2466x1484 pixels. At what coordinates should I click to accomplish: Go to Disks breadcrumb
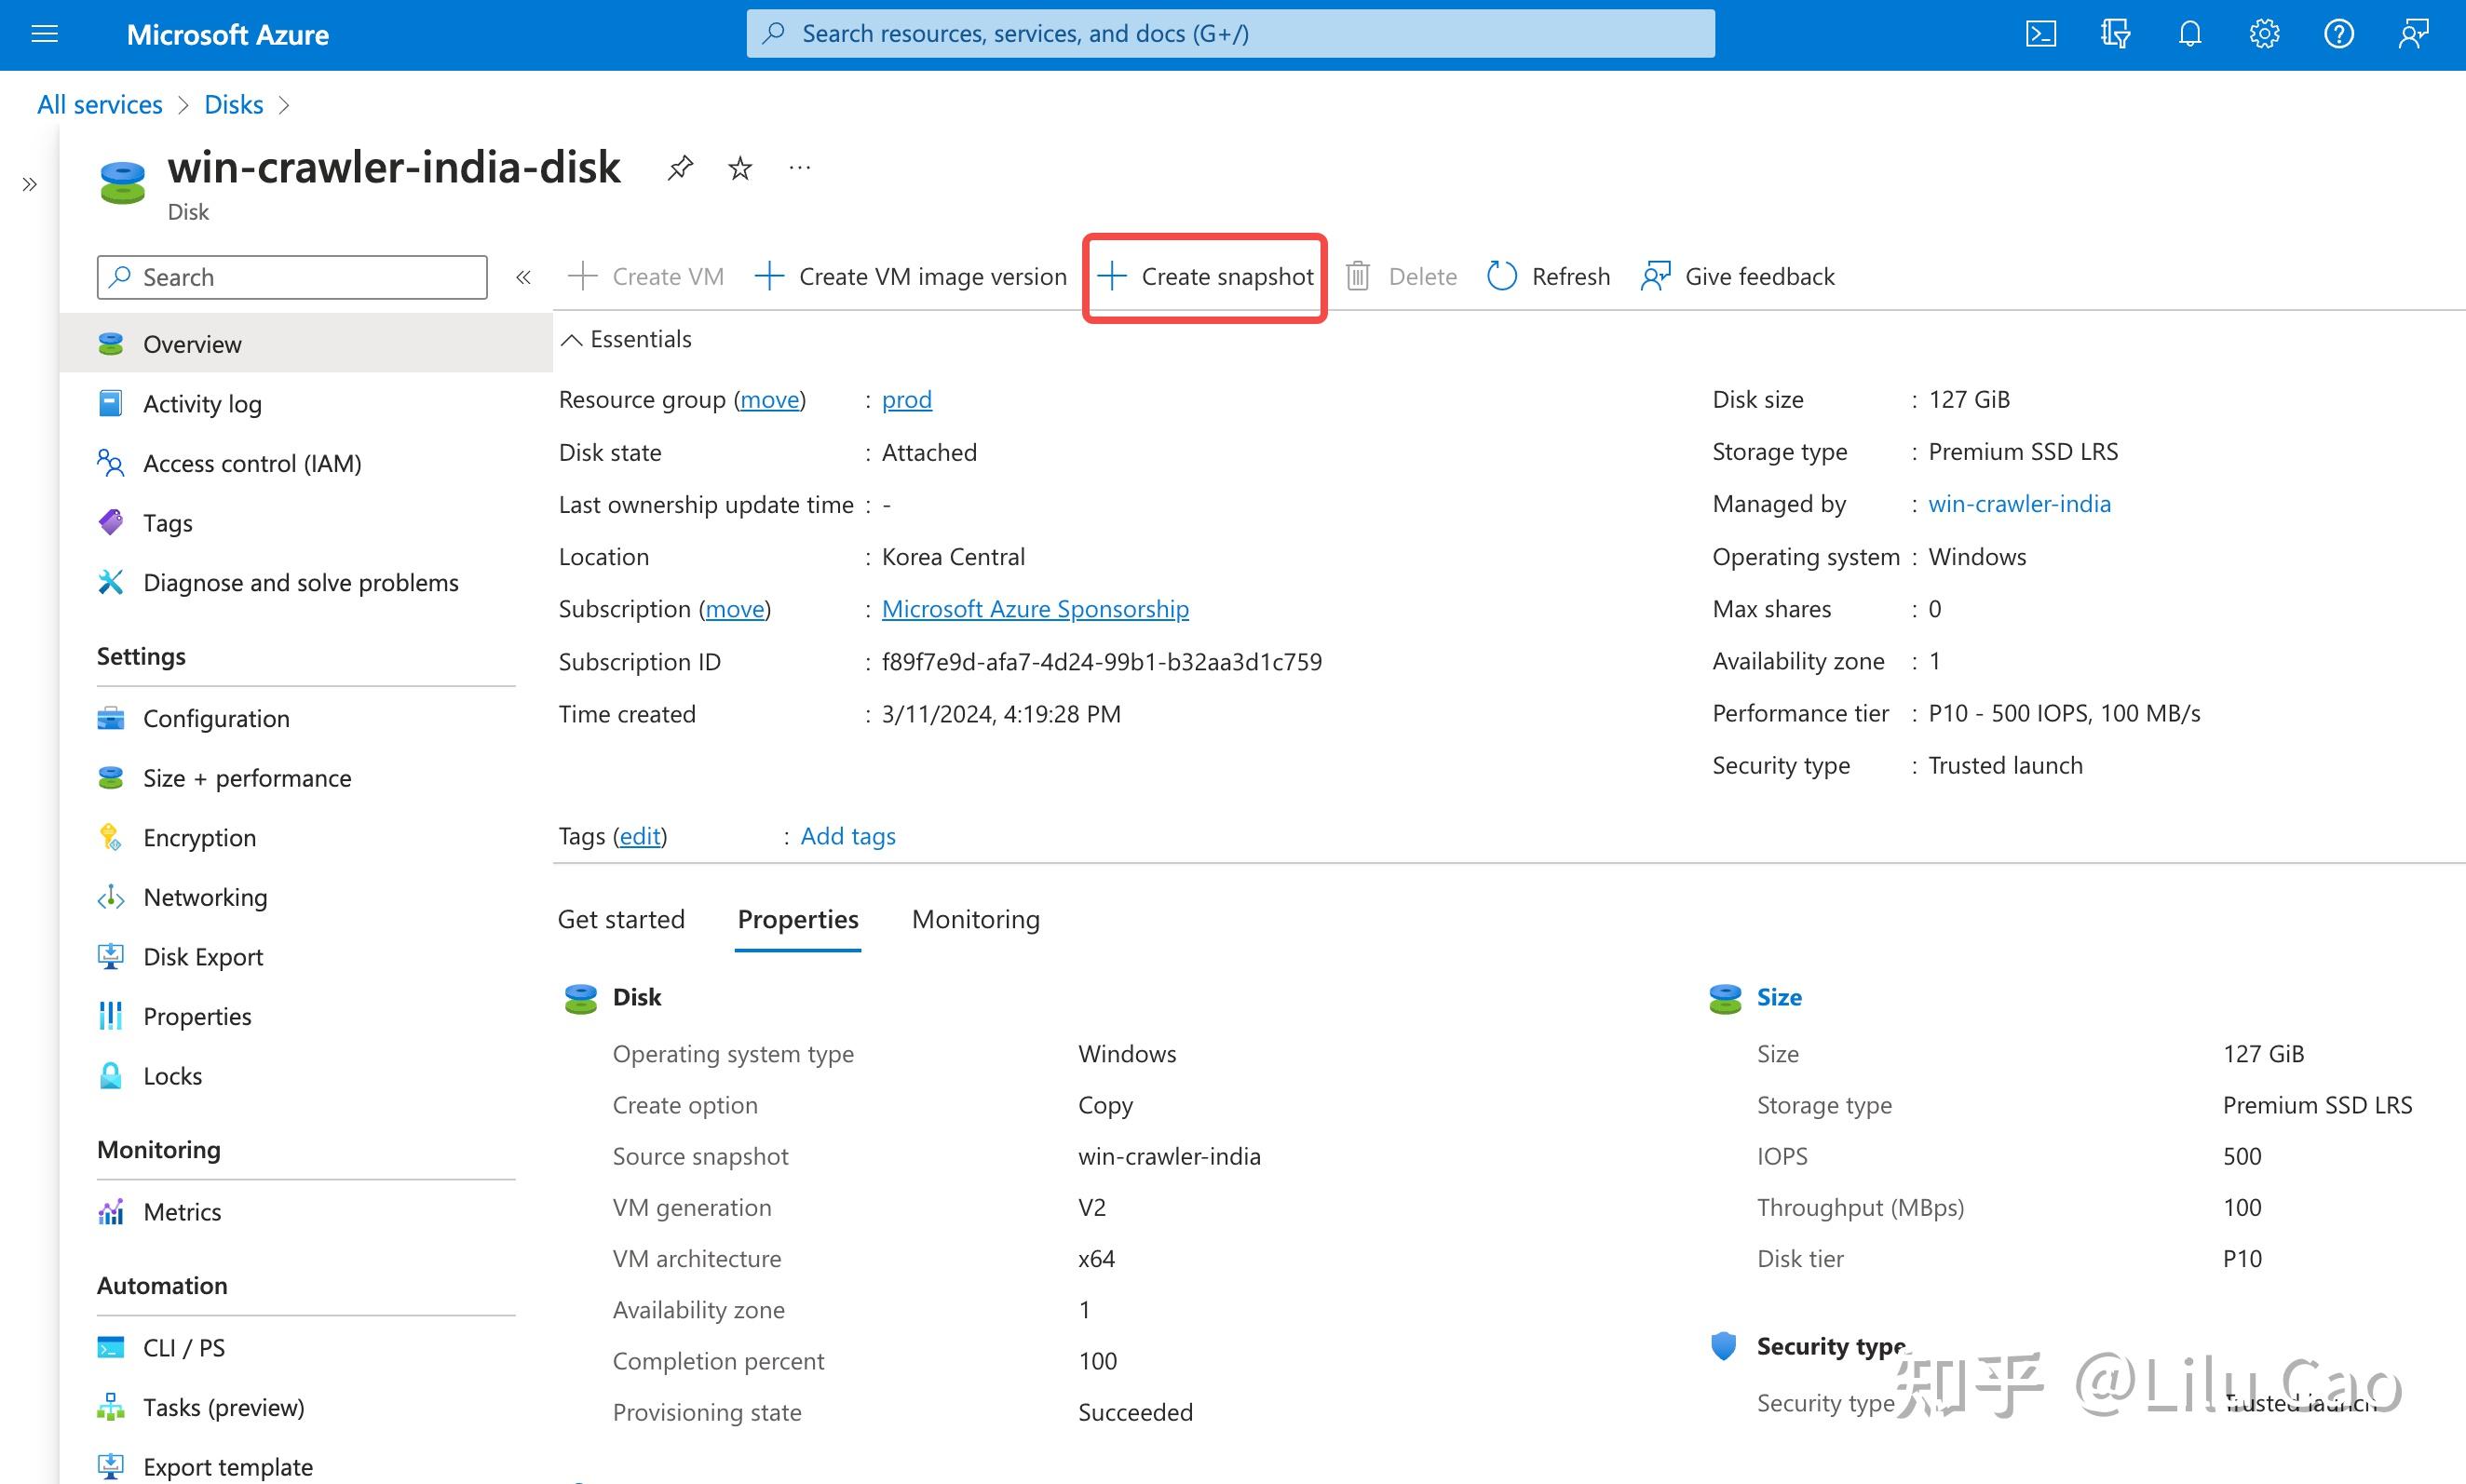[234, 105]
